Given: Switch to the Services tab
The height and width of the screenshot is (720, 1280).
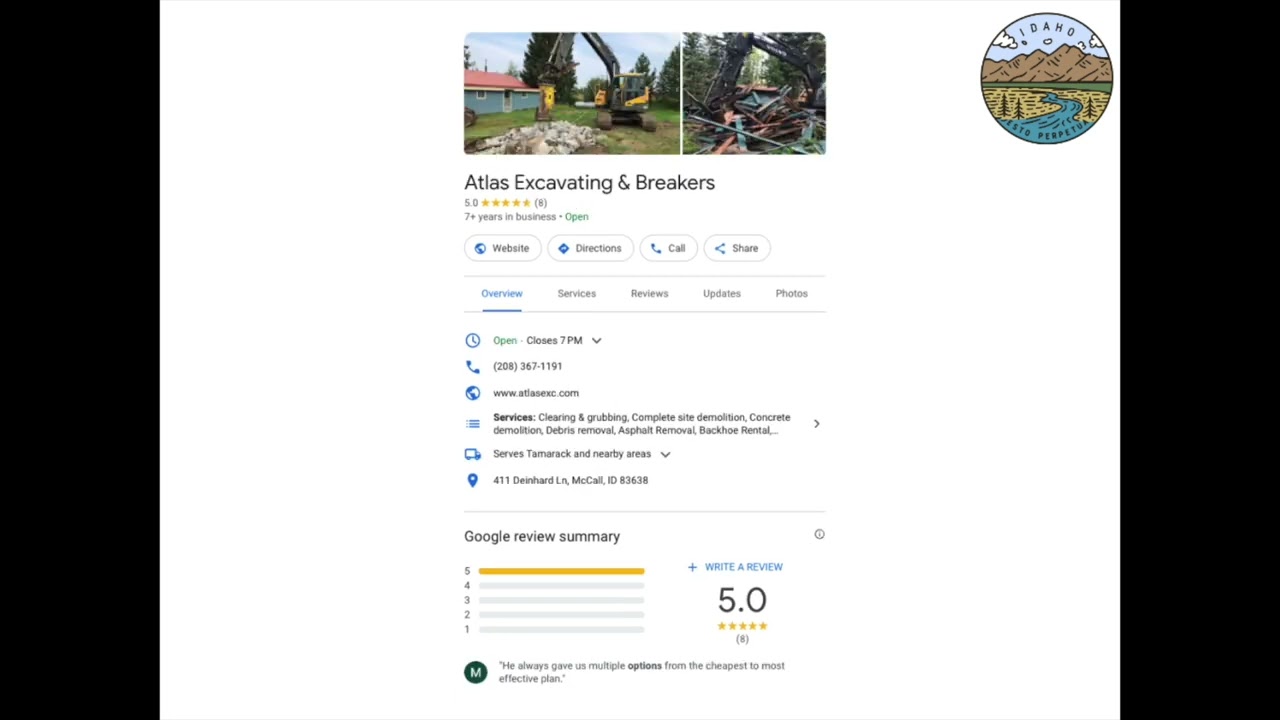Looking at the screenshot, I should tap(577, 293).
